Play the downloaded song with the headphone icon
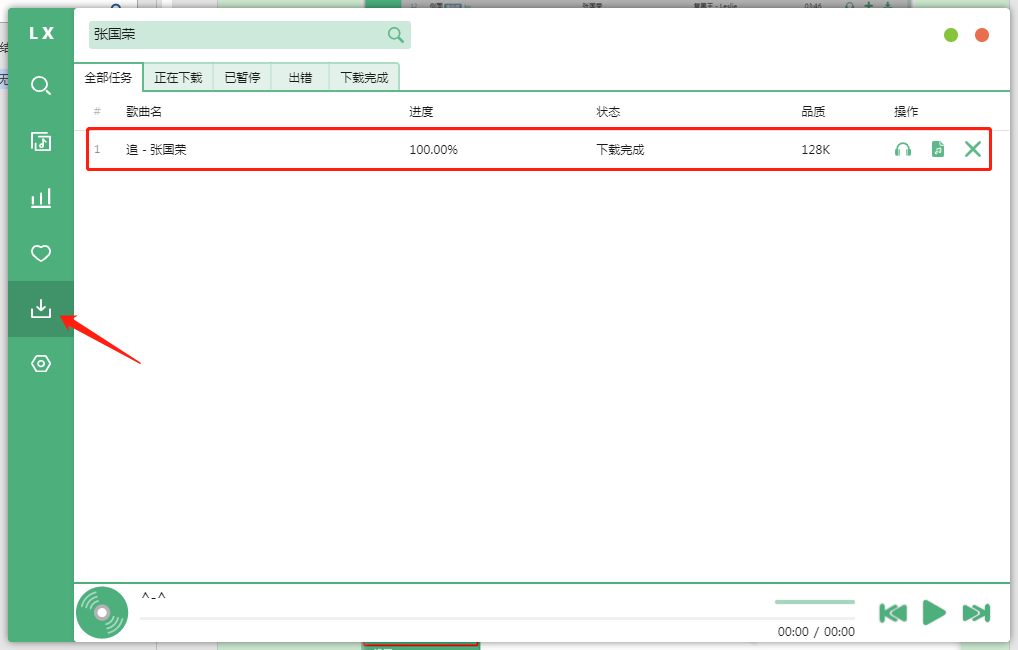 point(903,148)
